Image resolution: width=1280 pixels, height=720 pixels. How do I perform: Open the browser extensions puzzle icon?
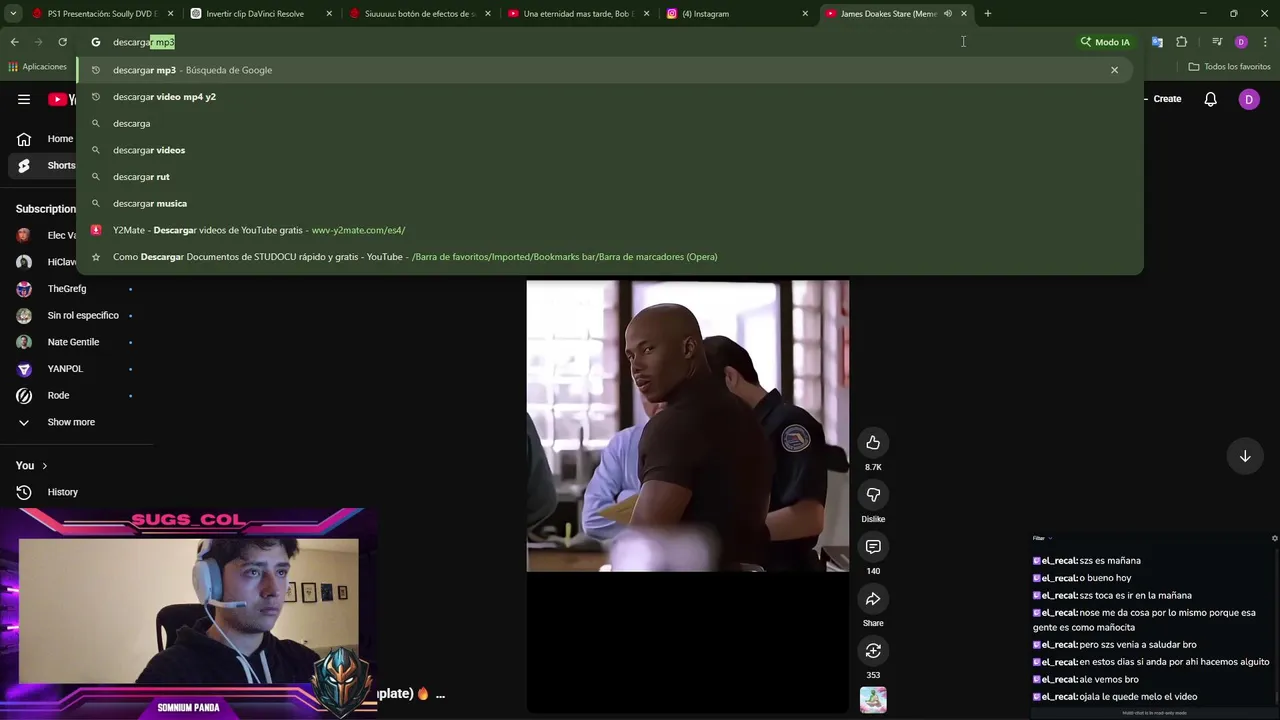(1181, 42)
